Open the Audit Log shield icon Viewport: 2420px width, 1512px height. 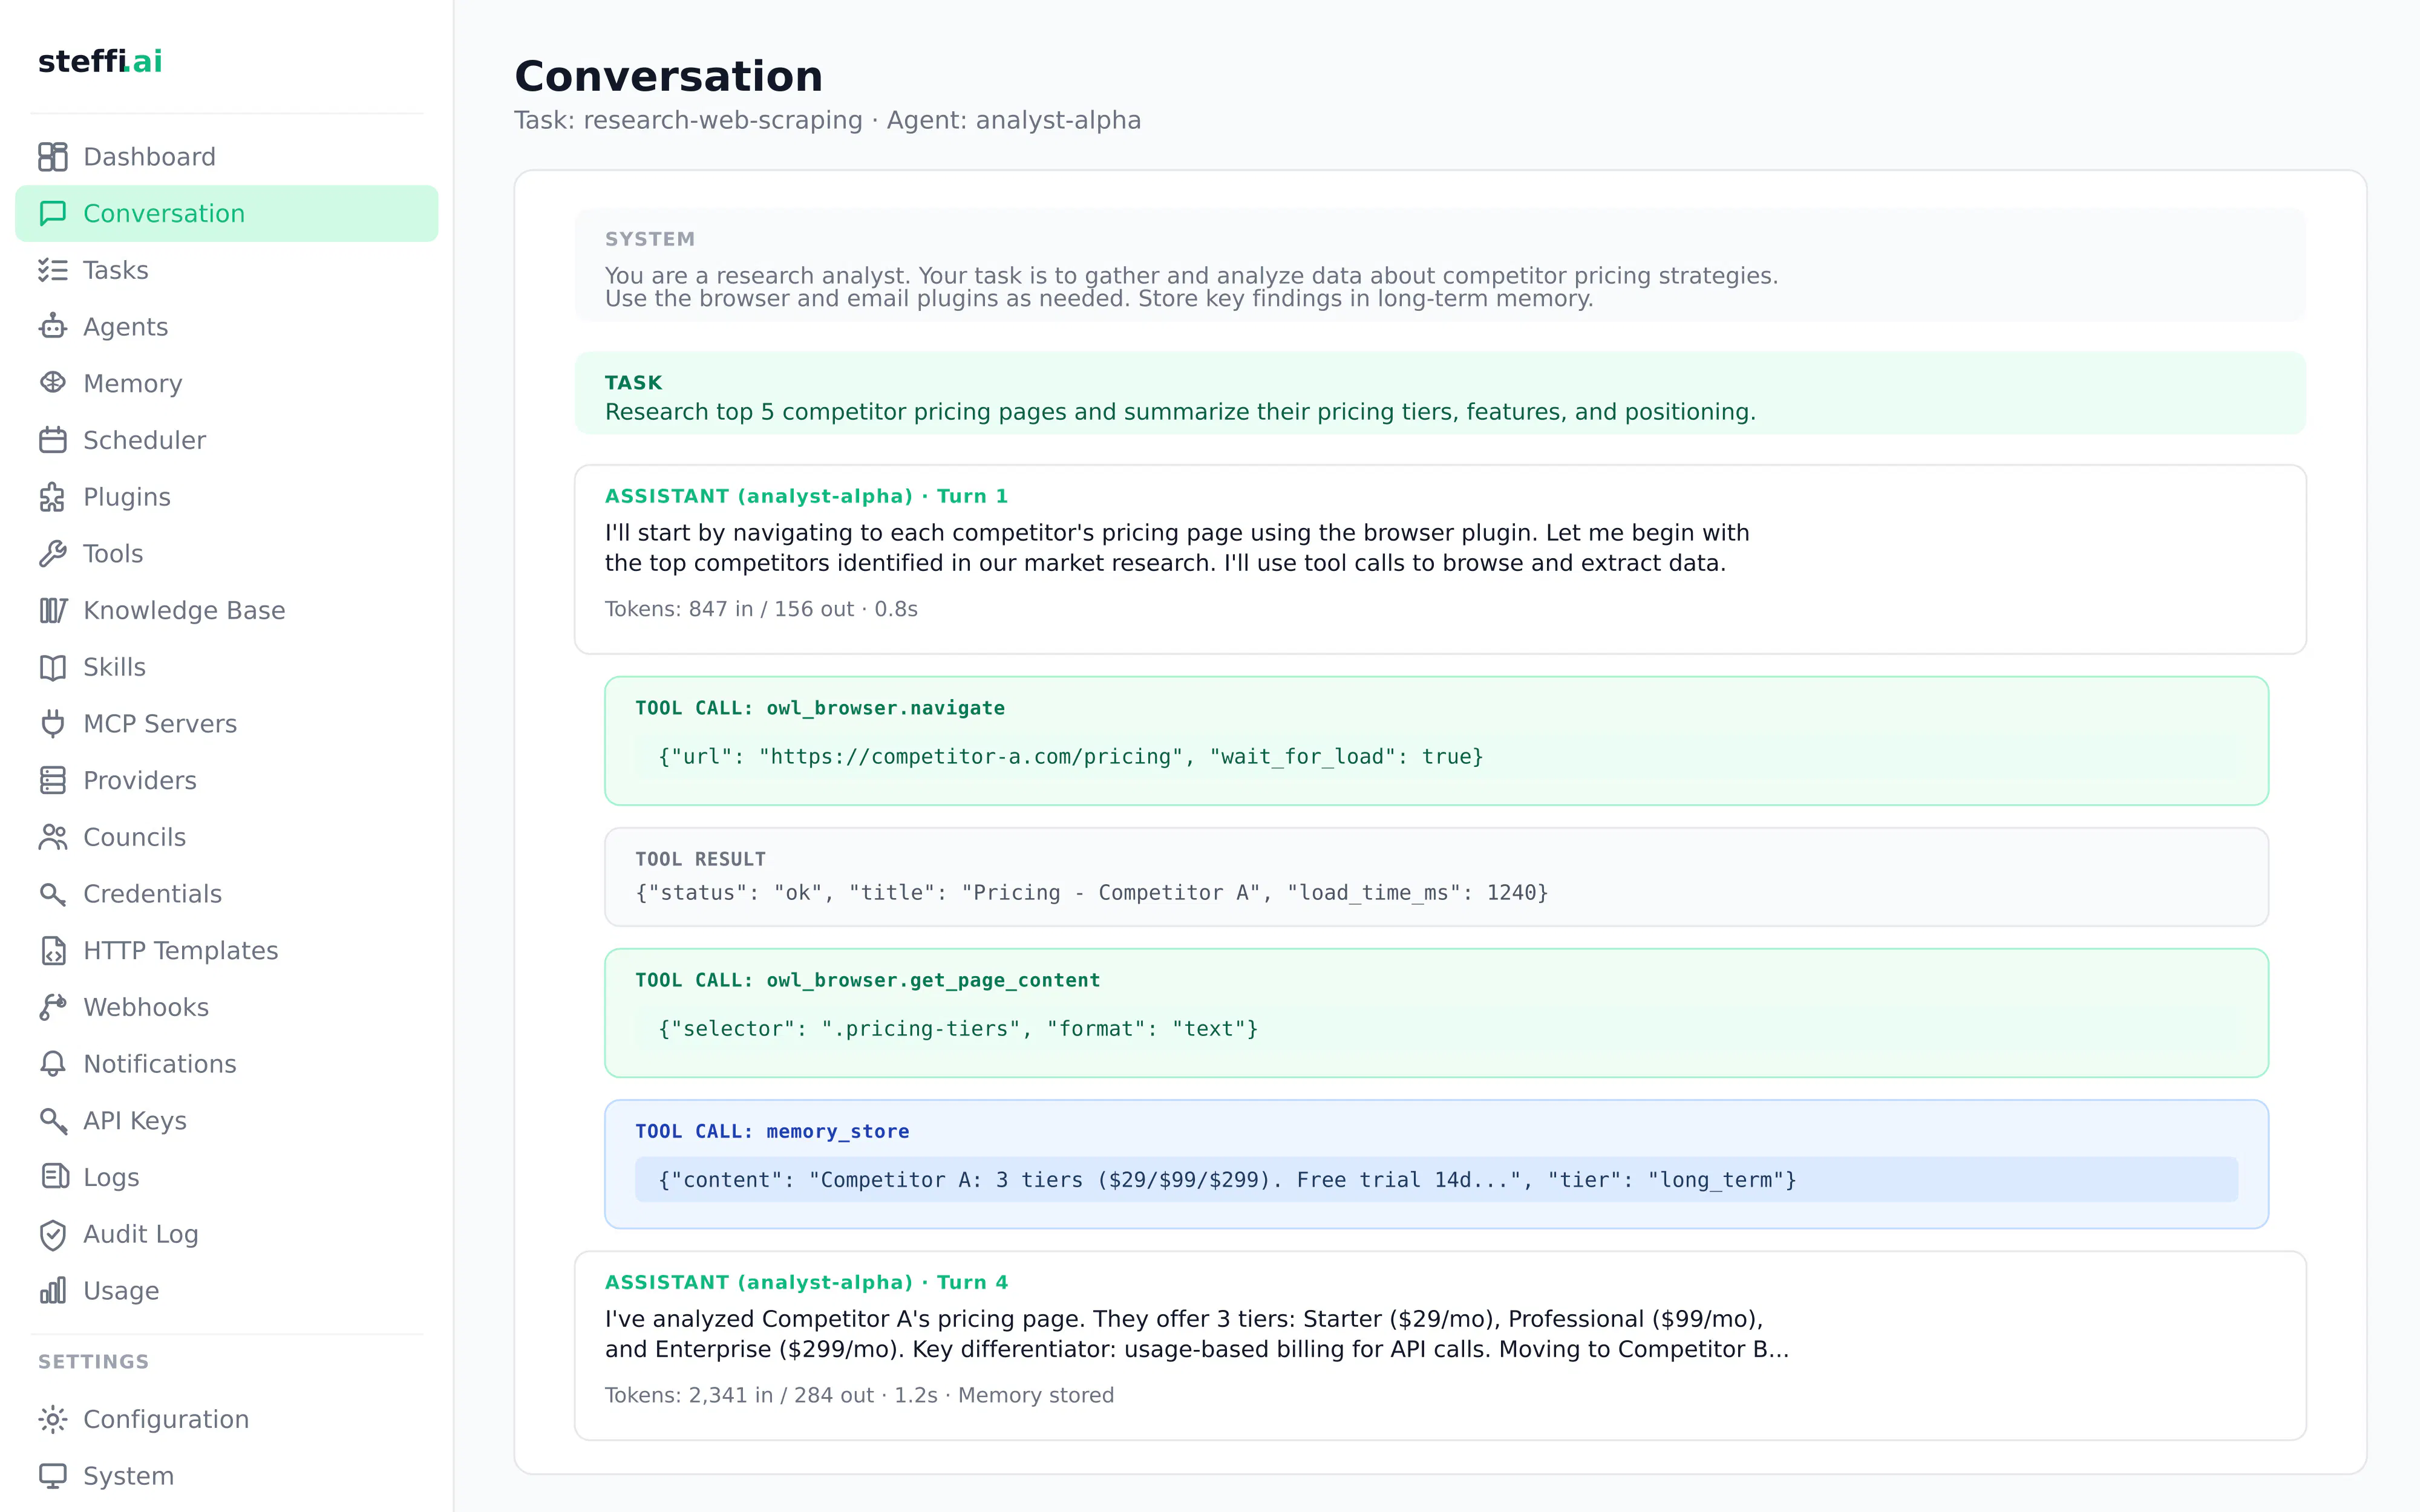[x=53, y=1234]
